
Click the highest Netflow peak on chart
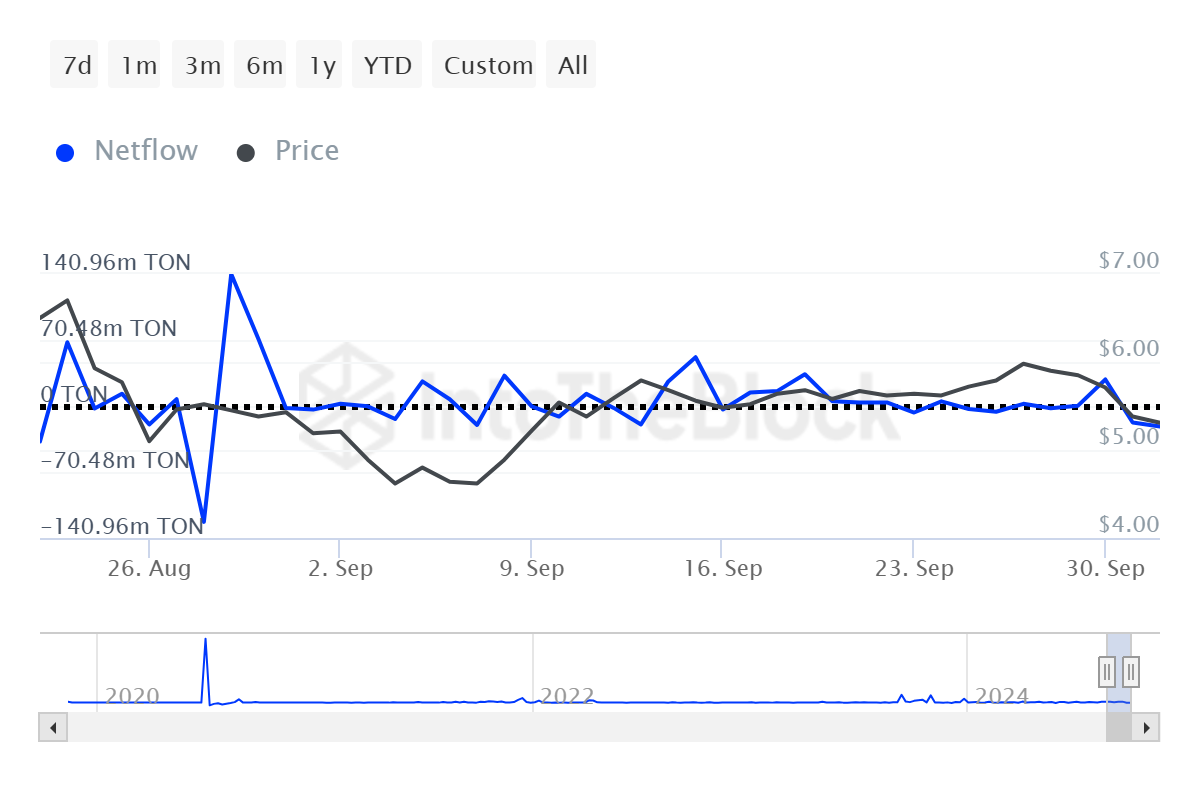(231, 274)
